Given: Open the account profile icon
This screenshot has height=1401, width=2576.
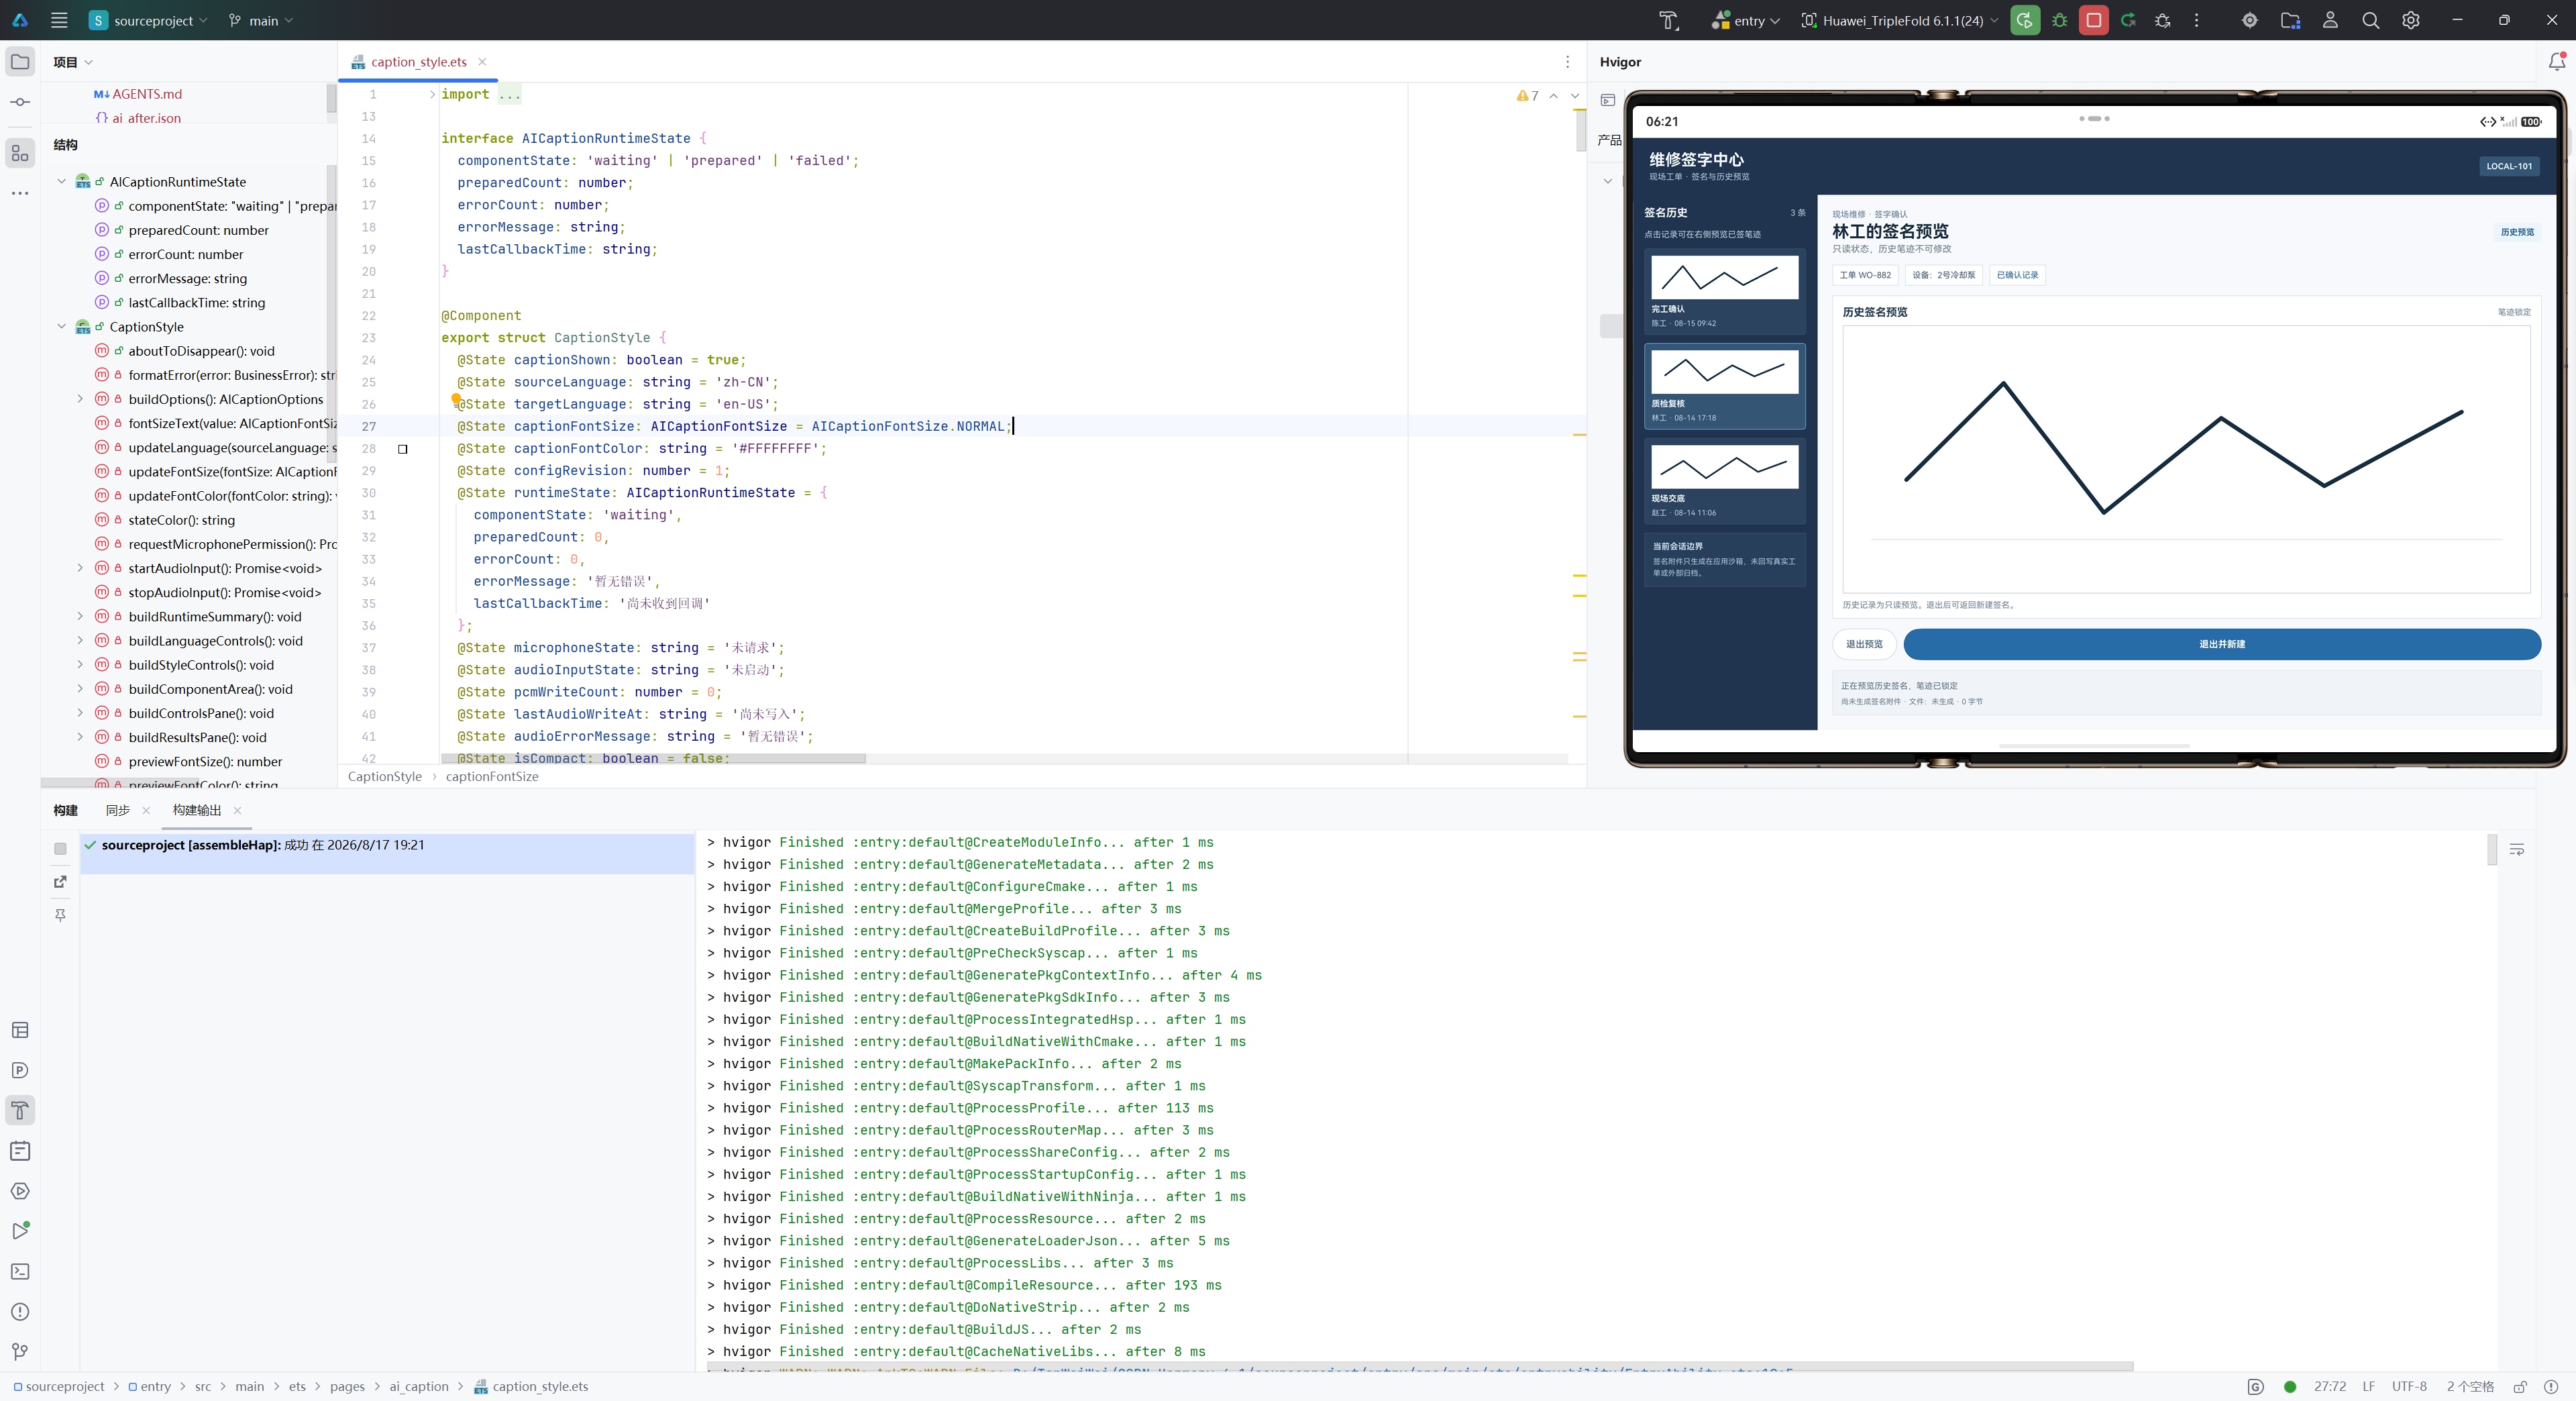Looking at the screenshot, I should pyautogui.click(x=2330, y=20).
